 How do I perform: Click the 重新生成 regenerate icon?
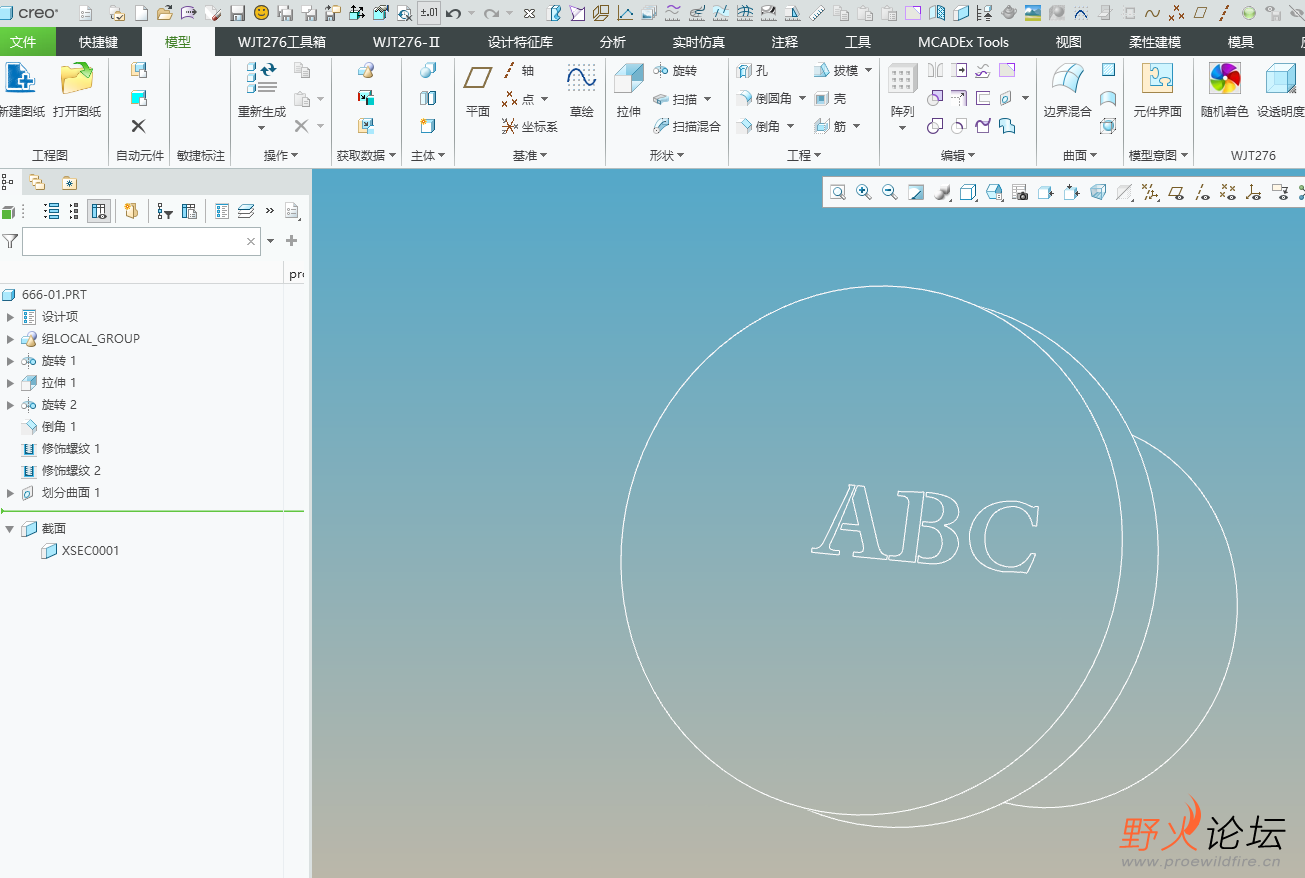point(261,92)
